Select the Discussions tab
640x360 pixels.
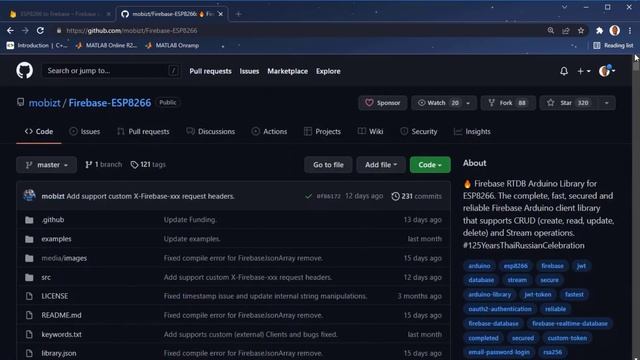click(211, 131)
